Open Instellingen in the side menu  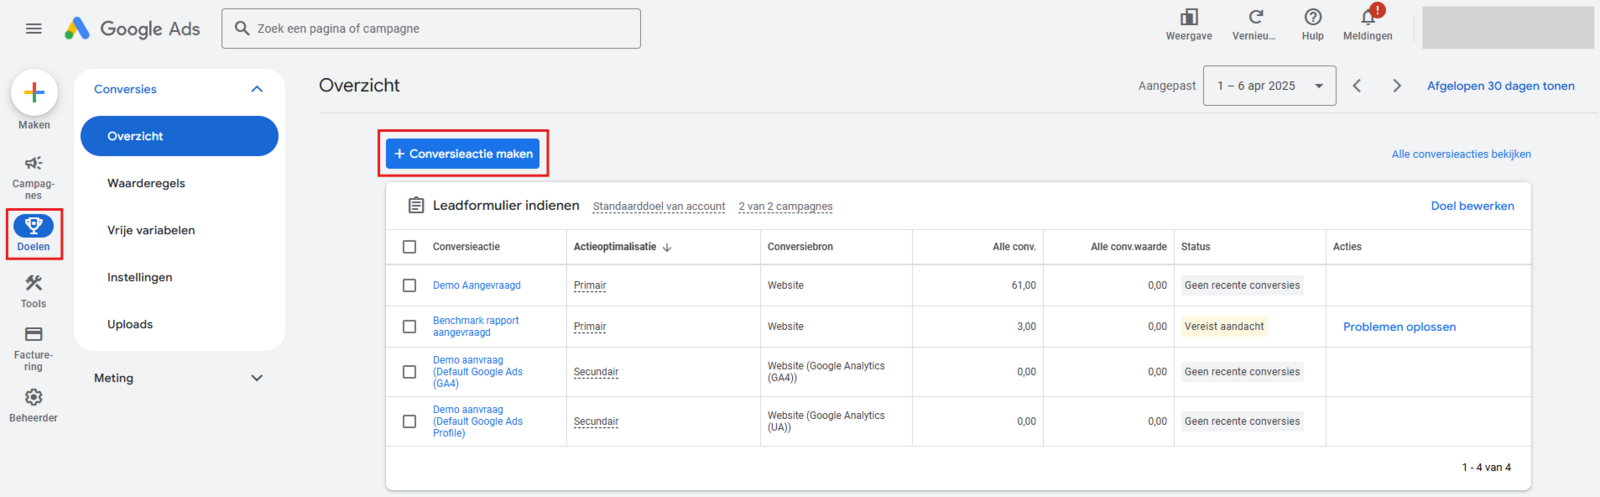coord(140,278)
